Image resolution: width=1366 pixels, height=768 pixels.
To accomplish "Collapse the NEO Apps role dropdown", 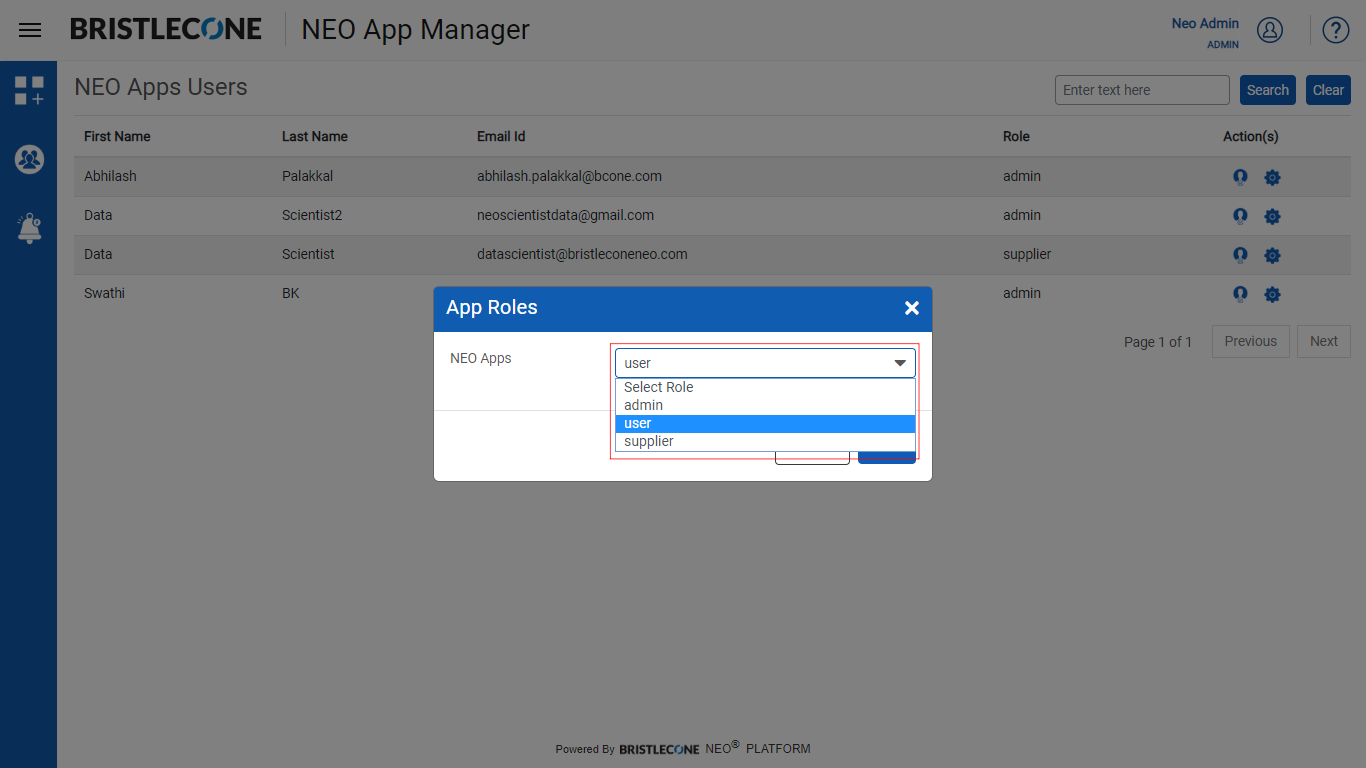I will coord(765,363).
